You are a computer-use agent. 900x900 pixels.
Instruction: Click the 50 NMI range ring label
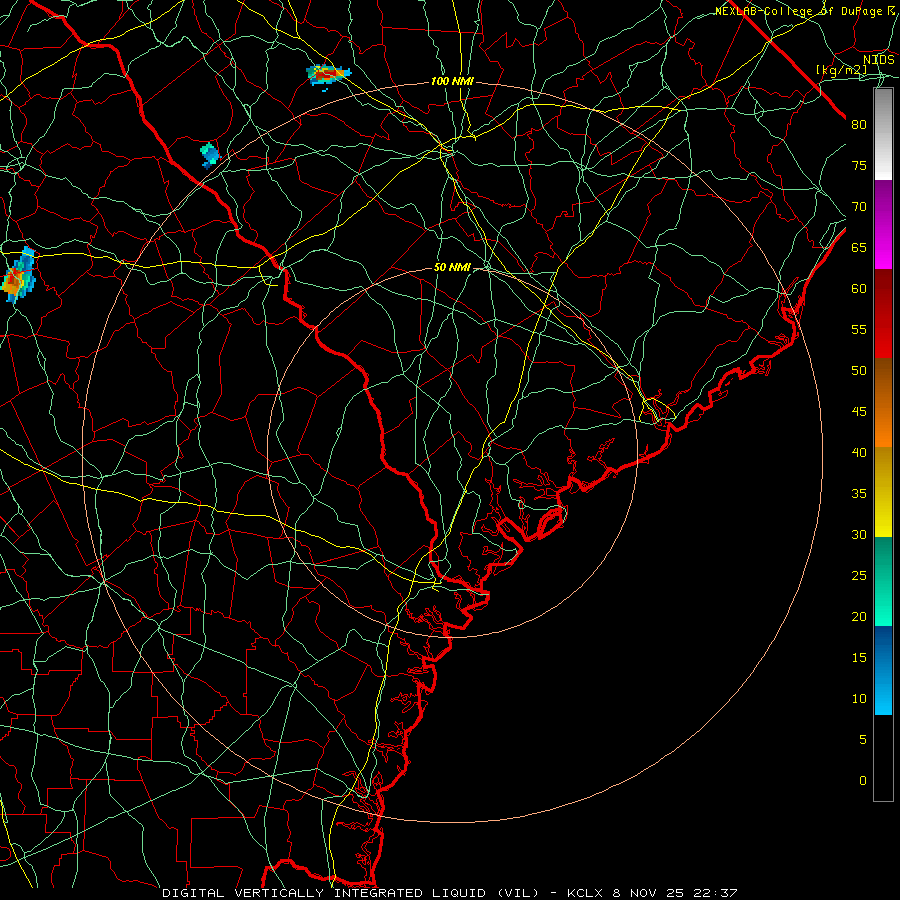pos(452,267)
